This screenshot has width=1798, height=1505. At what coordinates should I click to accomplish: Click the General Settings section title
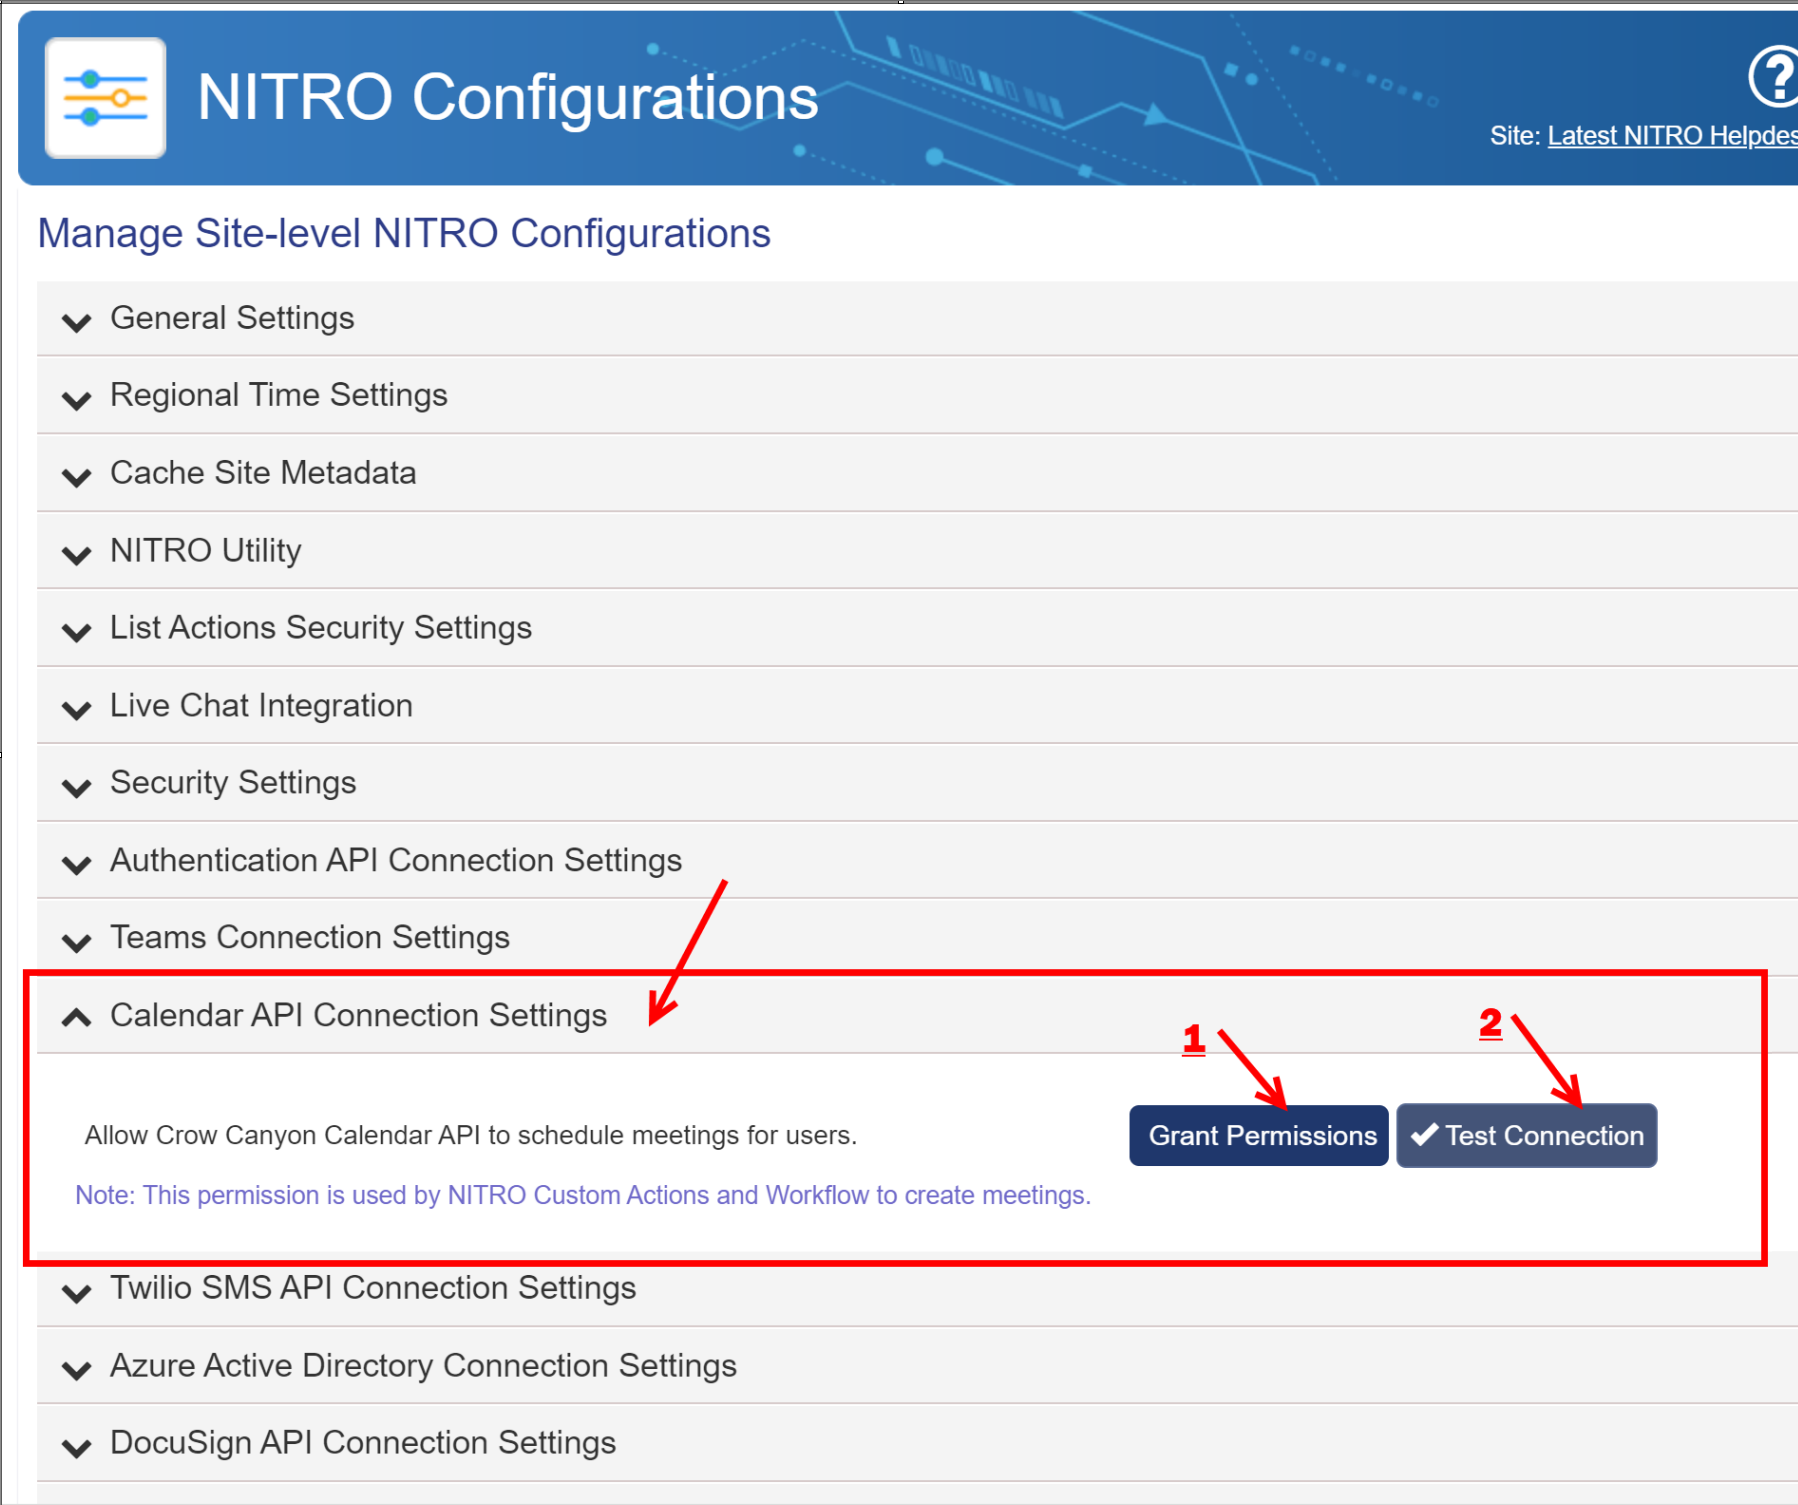click(x=232, y=318)
